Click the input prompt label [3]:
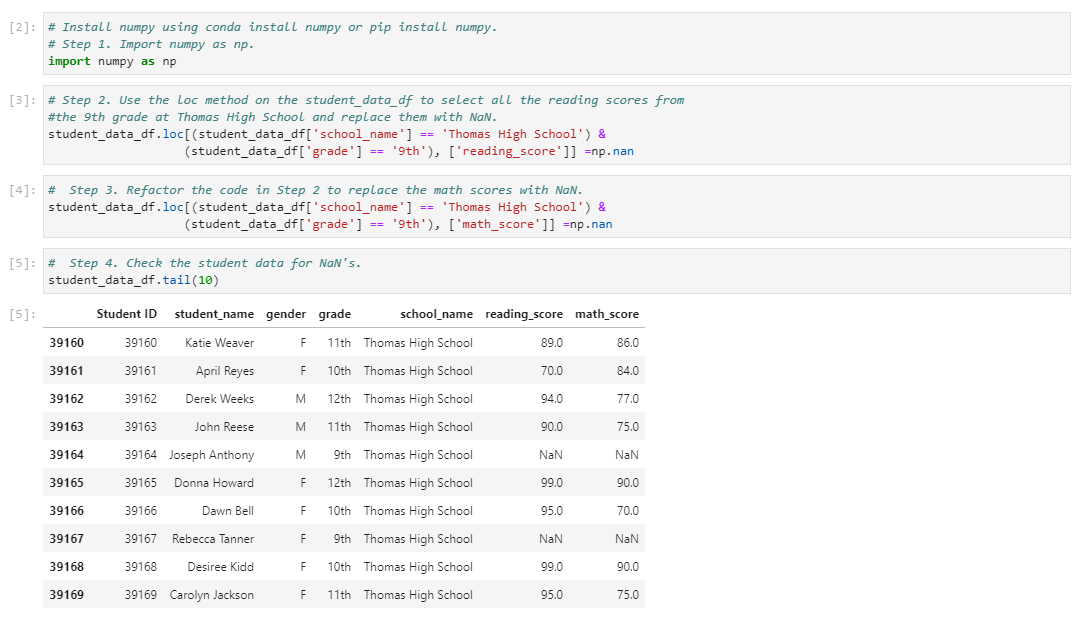Viewport: 1085px width, 633px height. point(22,101)
